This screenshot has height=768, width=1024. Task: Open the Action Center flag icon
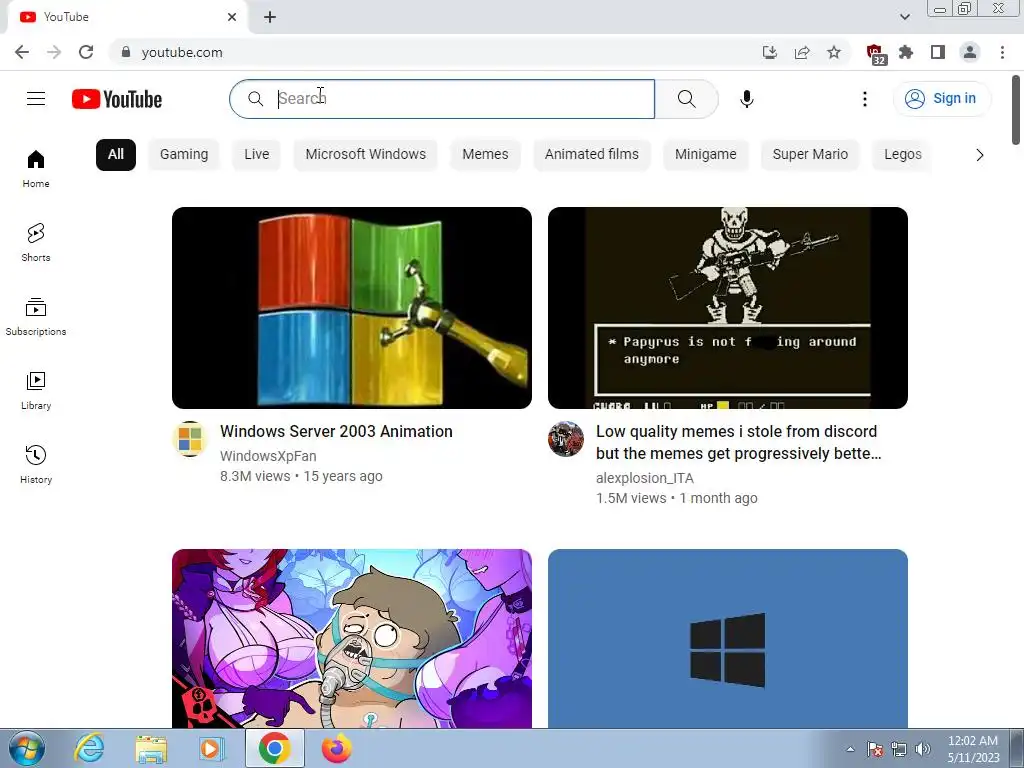(x=875, y=749)
